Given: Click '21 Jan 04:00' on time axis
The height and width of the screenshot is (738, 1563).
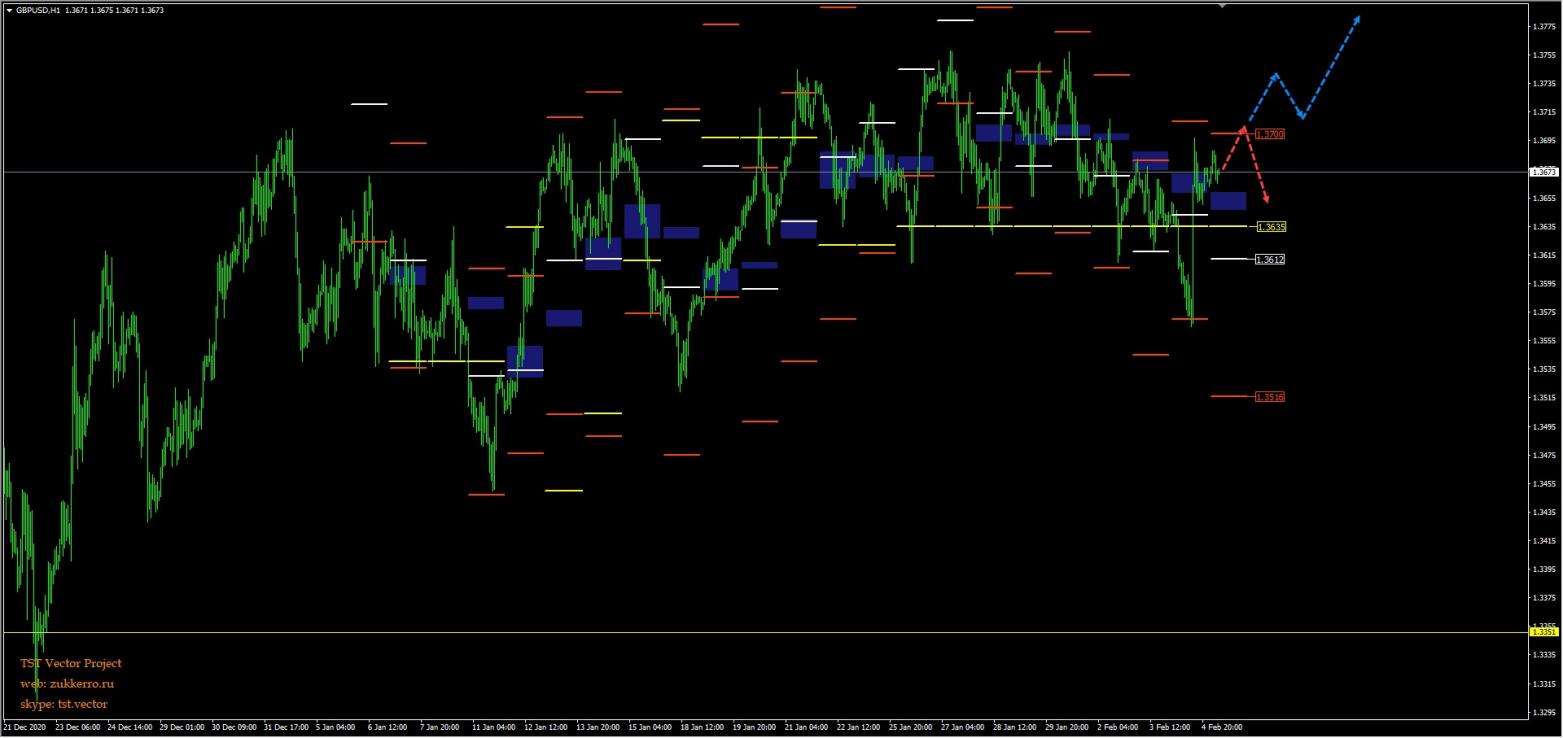Looking at the screenshot, I should [x=806, y=727].
